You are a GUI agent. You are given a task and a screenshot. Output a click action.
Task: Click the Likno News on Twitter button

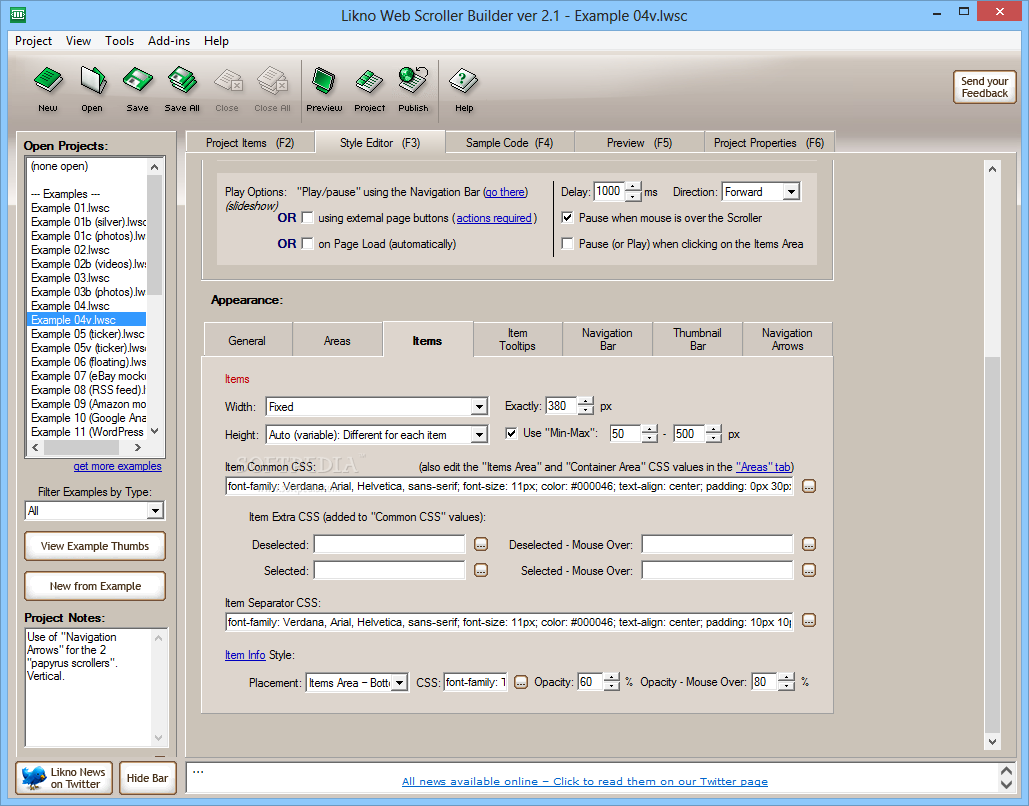click(64, 778)
